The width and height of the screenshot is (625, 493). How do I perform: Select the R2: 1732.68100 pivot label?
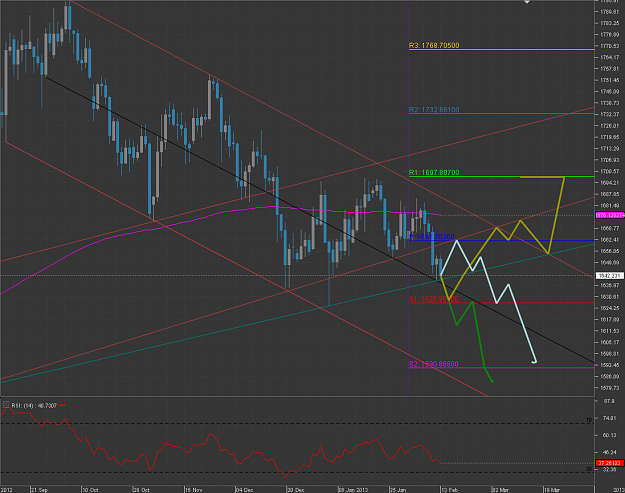(434, 110)
